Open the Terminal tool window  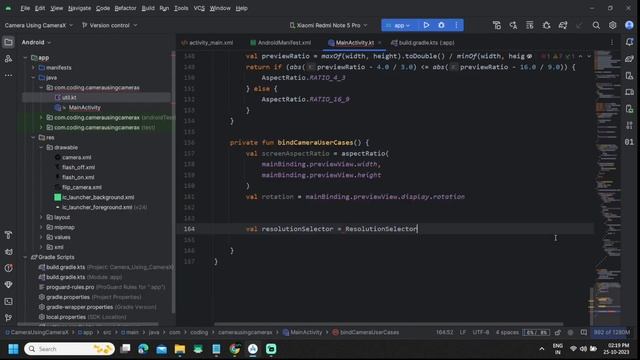(x=8, y=301)
